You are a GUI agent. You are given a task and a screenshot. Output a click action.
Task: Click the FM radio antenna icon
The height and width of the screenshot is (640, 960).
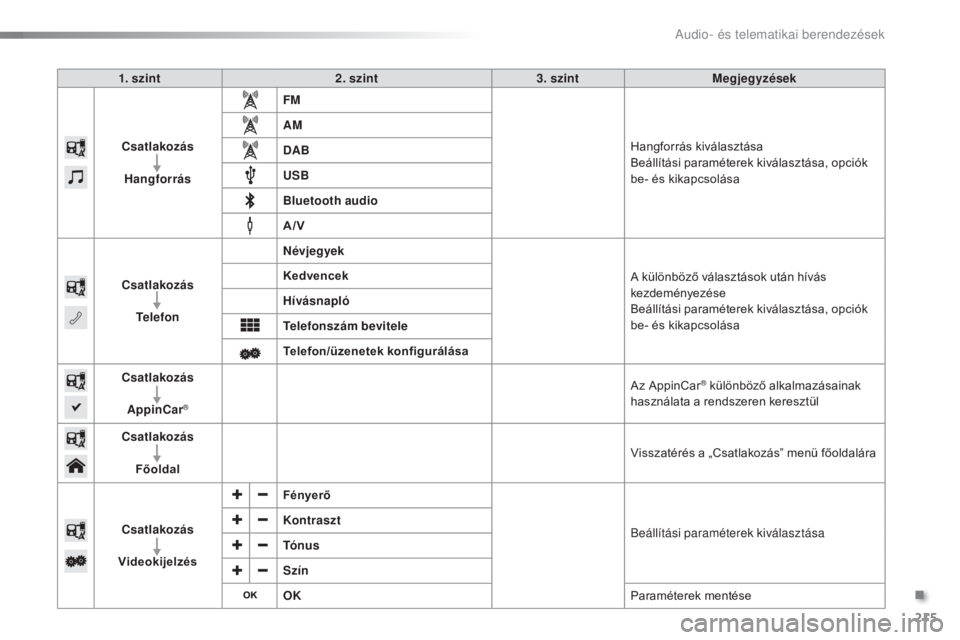tap(250, 100)
